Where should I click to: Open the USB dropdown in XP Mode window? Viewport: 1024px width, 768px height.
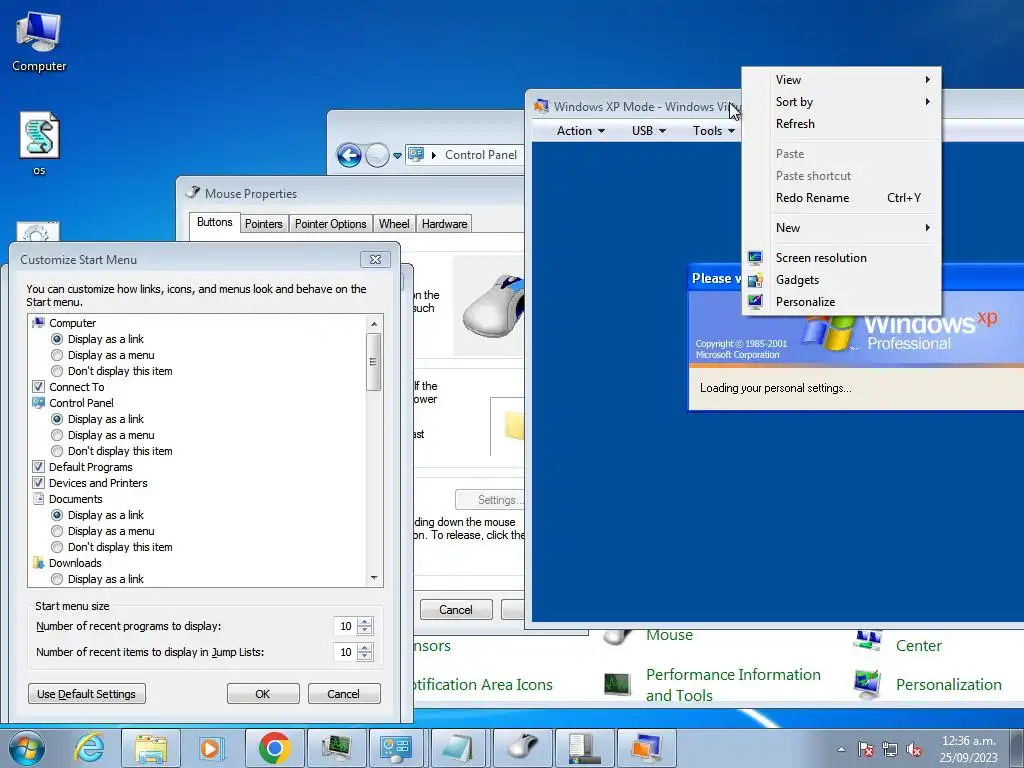(x=648, y=131)
